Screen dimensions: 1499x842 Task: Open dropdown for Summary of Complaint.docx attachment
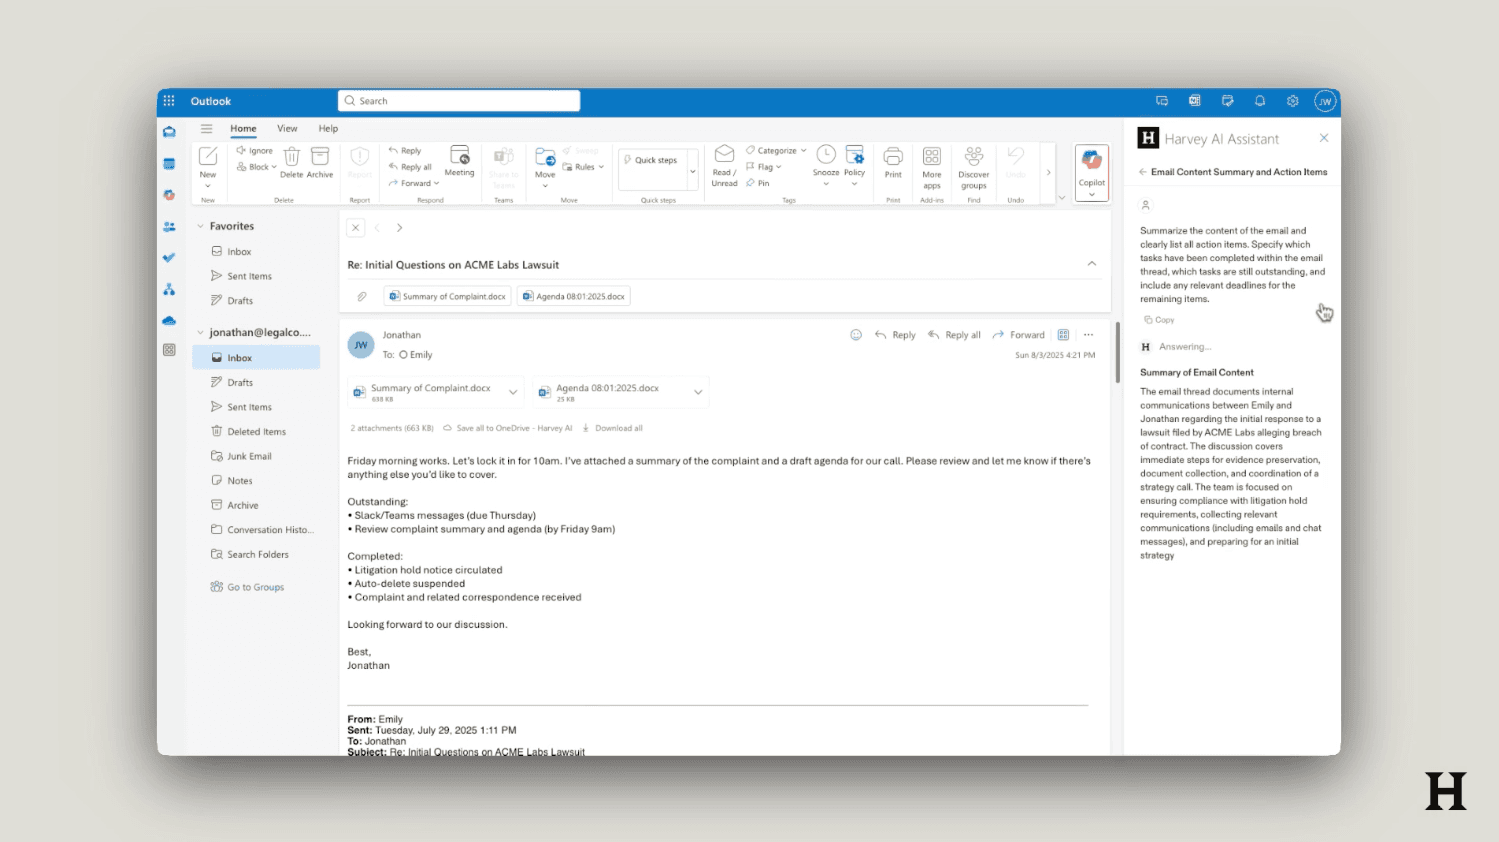point(513,392)
